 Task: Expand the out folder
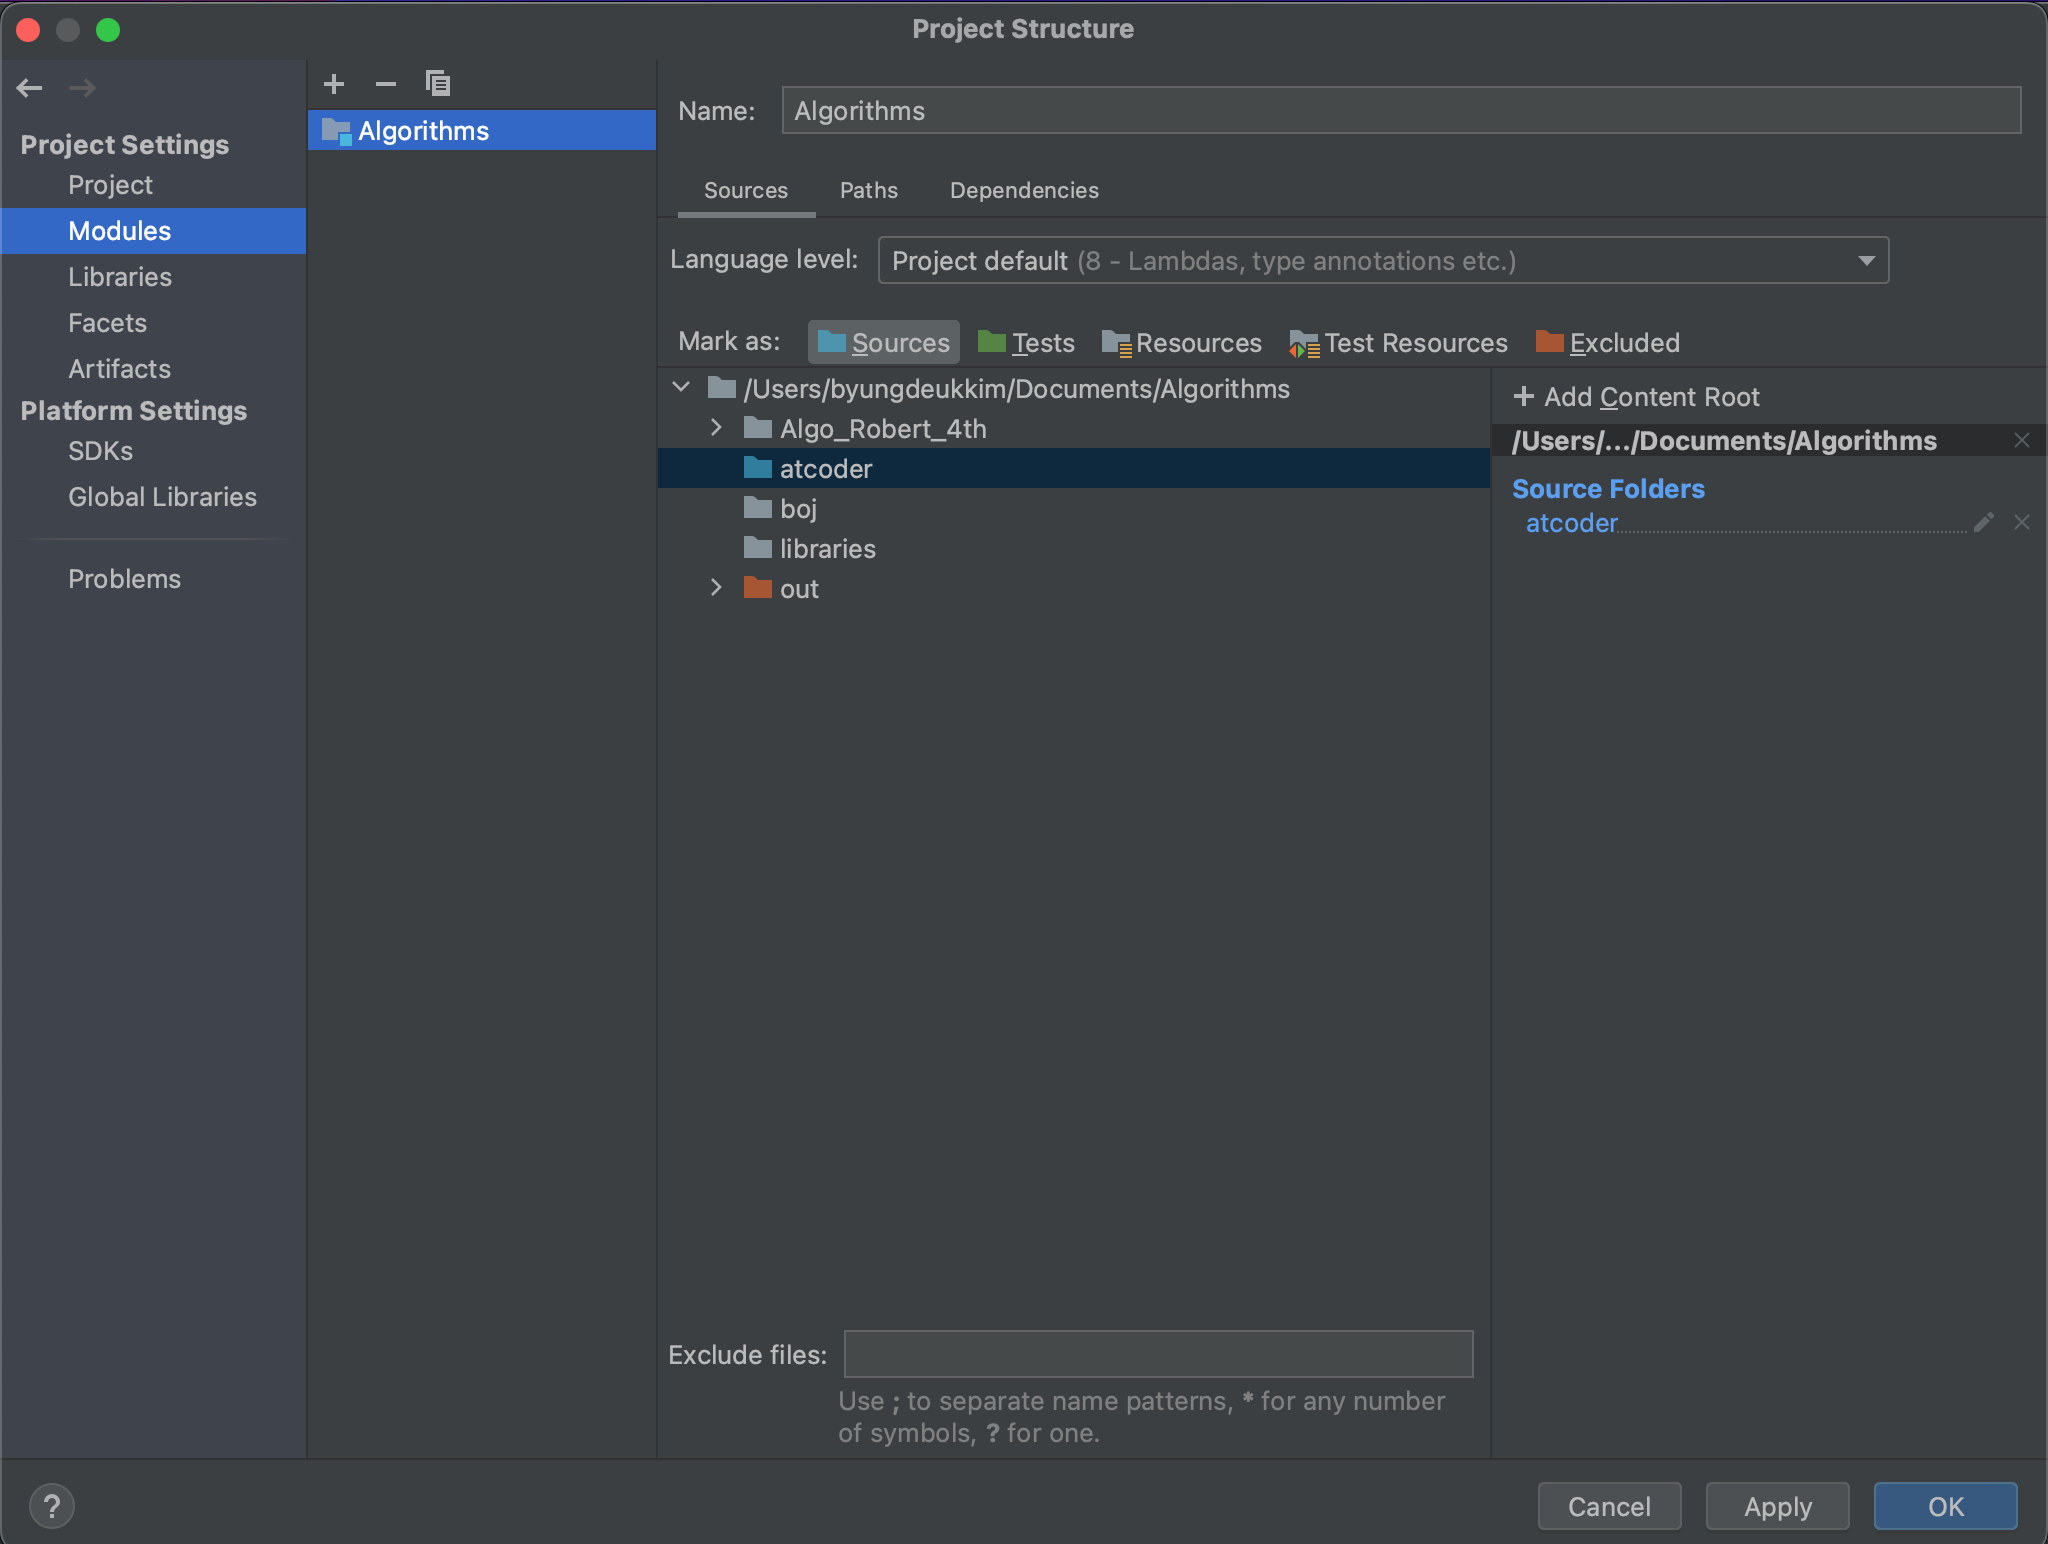coord(716,588)
